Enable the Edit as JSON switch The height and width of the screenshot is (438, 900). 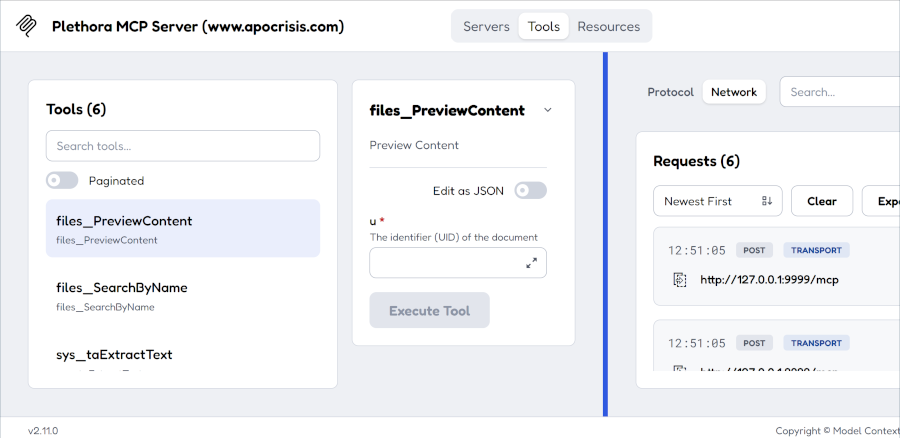coord(530,191)
